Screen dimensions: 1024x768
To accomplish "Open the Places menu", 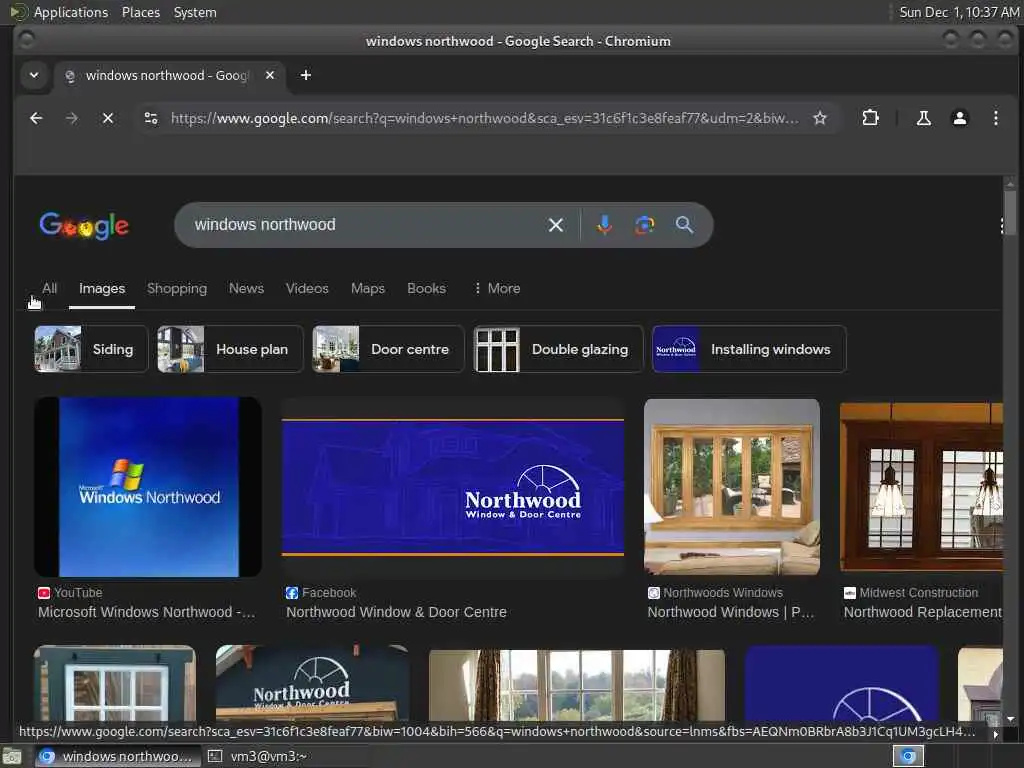I will point(140,12).
